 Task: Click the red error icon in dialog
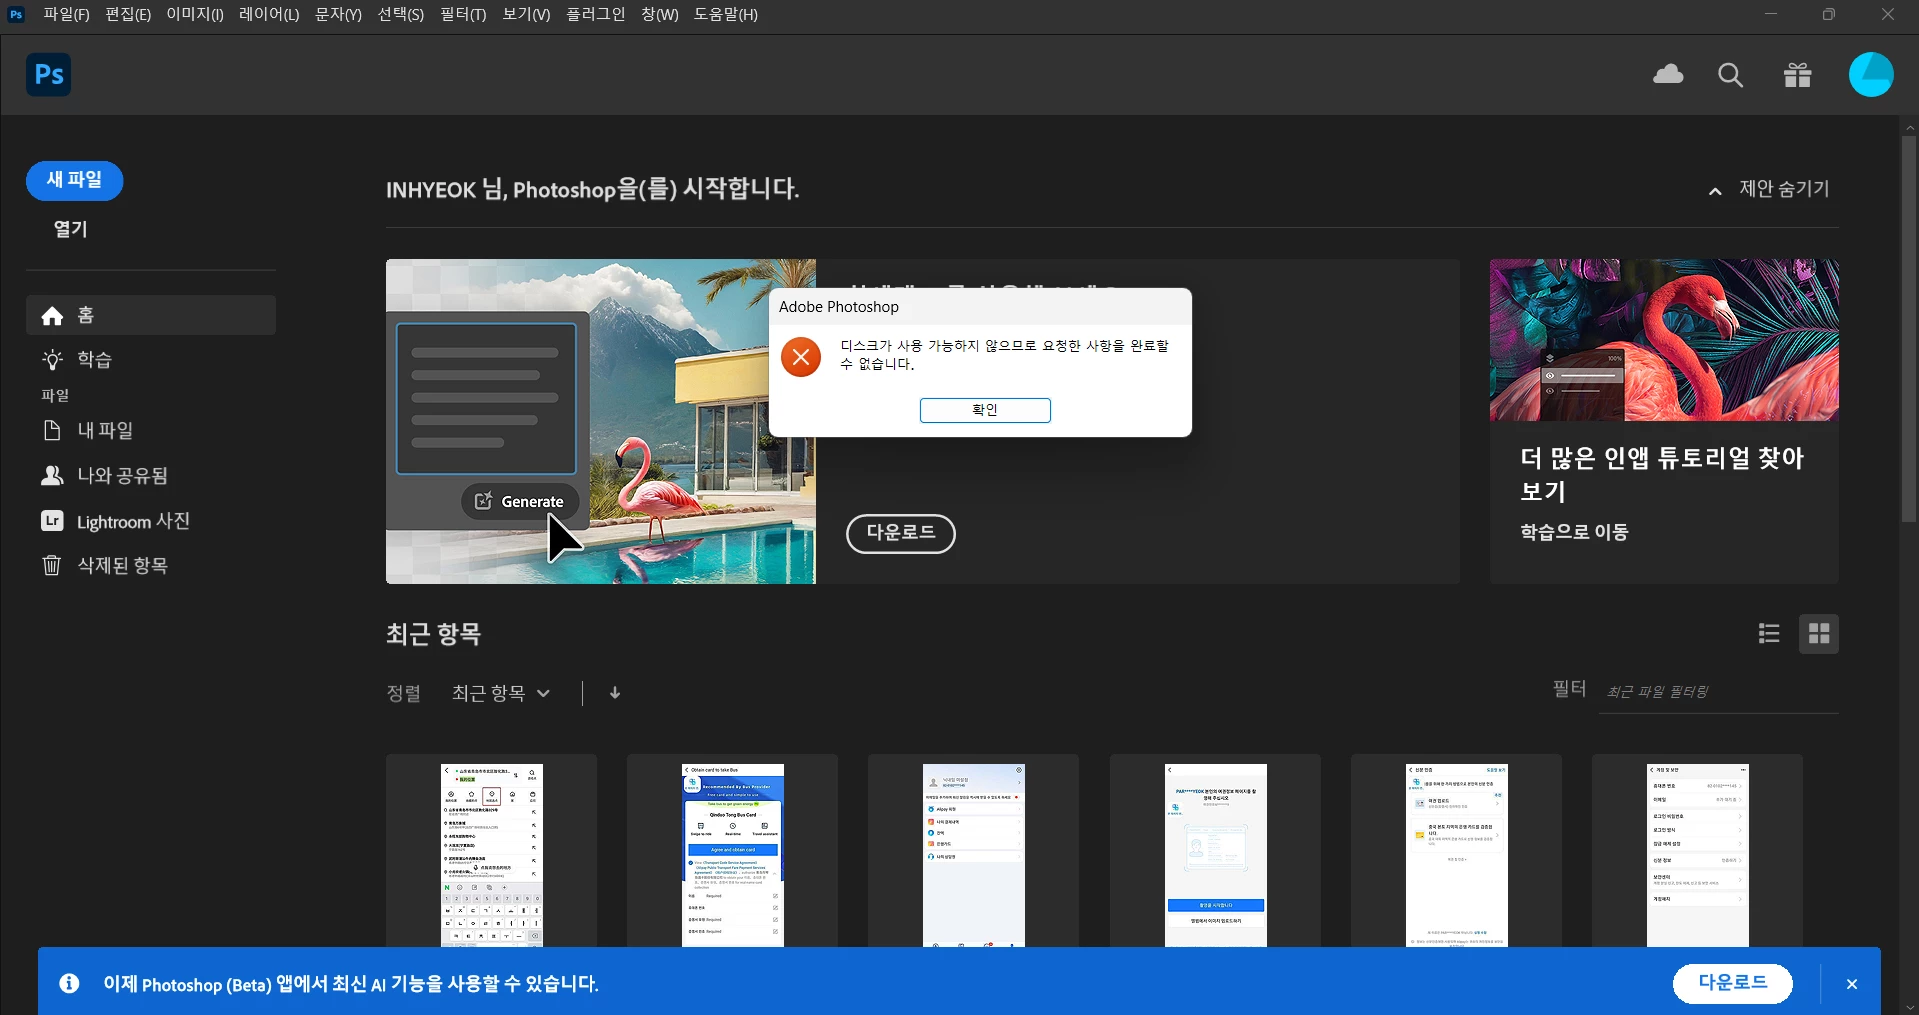tap(801, 357)
